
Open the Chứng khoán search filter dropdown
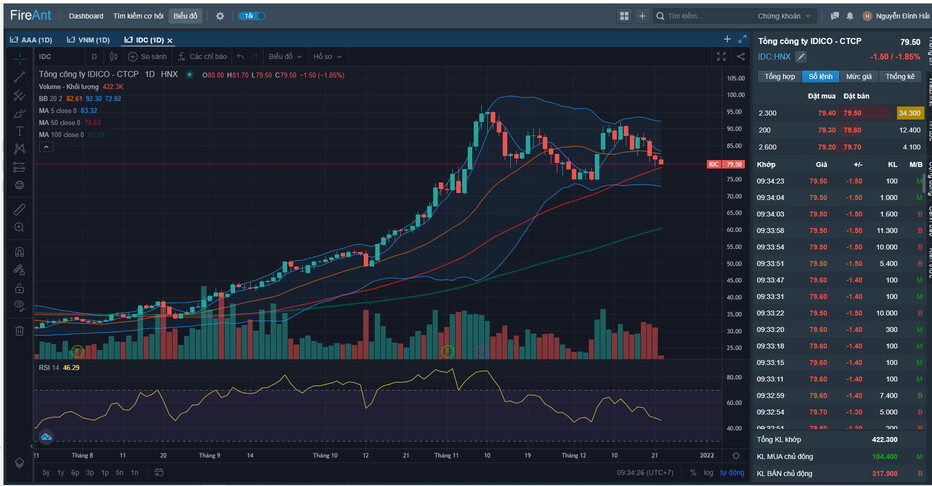[x=785, y=16]
